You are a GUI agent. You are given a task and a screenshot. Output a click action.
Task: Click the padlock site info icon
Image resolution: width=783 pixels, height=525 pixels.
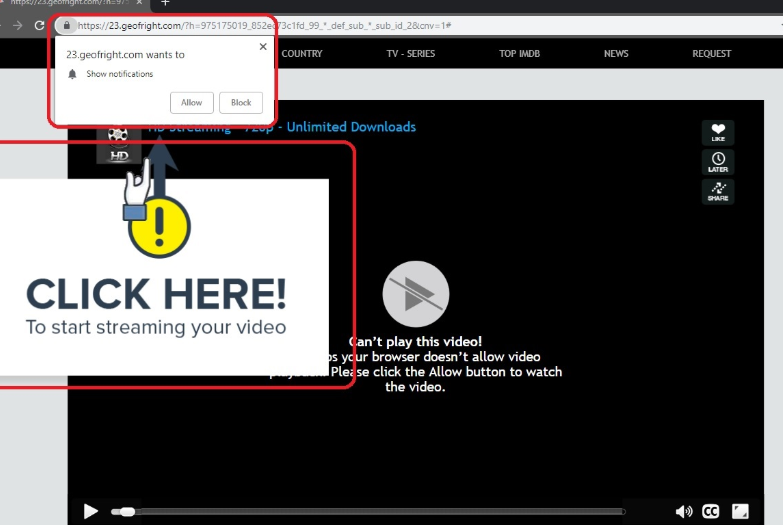coord(66,25)
